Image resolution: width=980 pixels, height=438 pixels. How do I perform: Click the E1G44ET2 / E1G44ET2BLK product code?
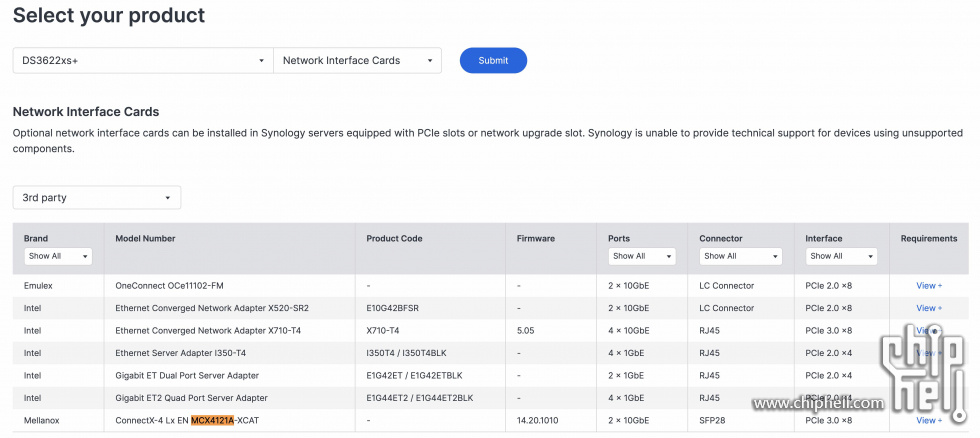coord(420,398)
